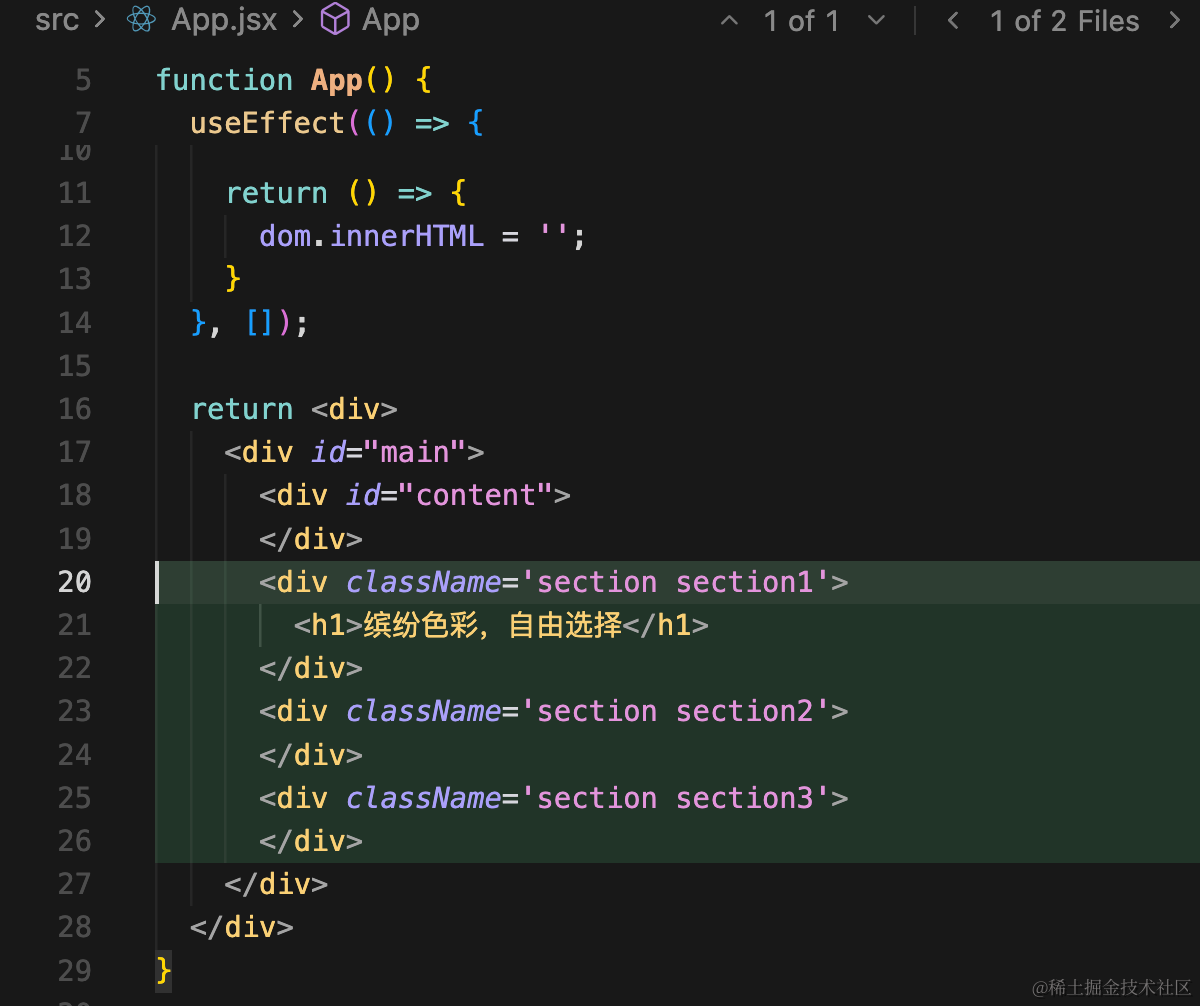
Task: Go to next file arrow
Action: 1174,21
